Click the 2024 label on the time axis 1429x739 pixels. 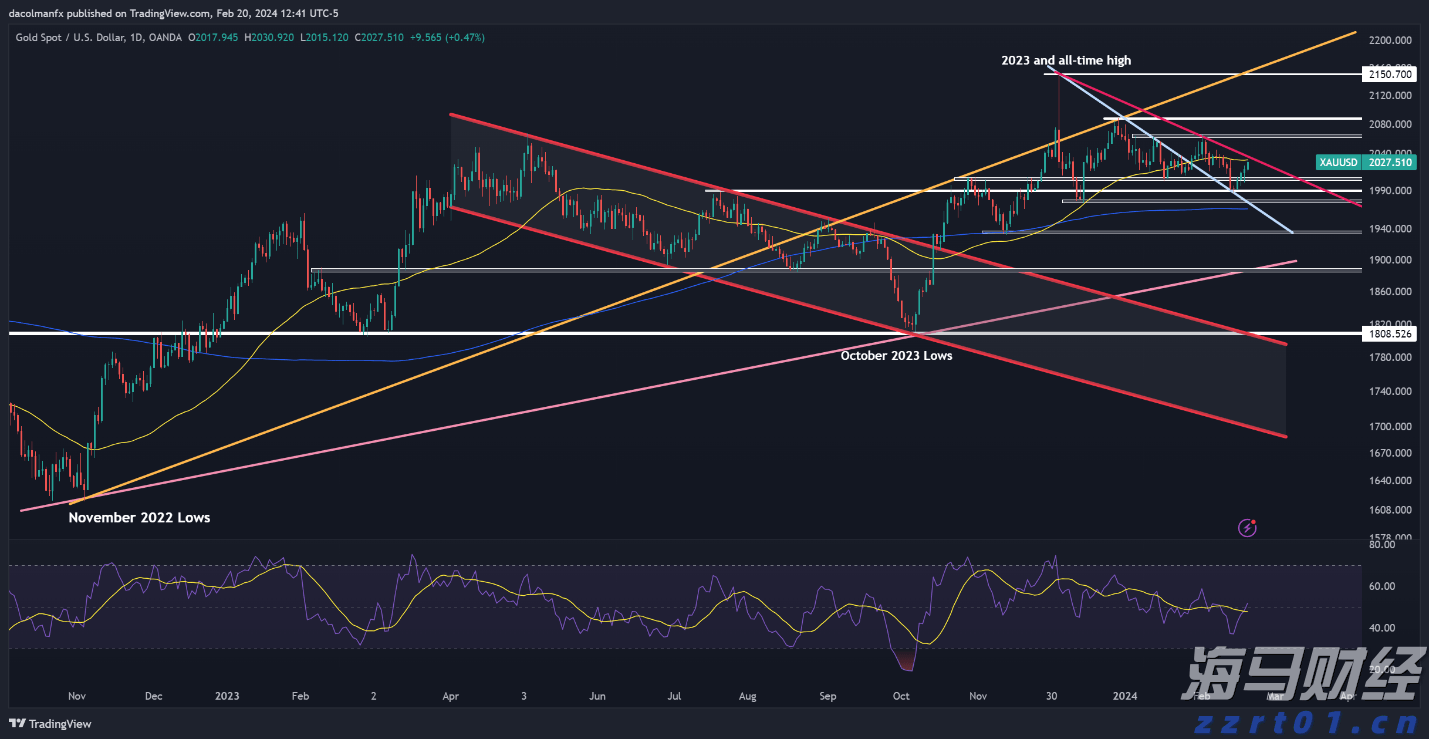pos(1124,696)
